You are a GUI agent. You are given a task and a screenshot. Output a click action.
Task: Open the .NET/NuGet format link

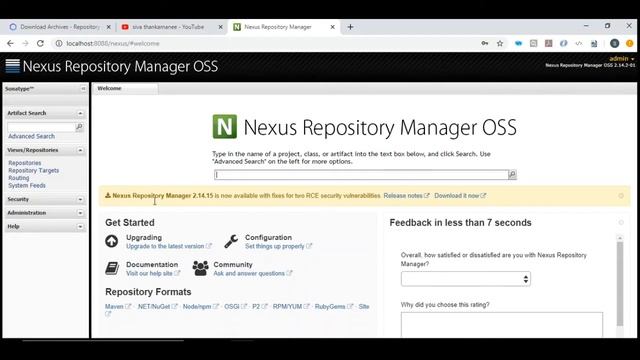(157, 307)
